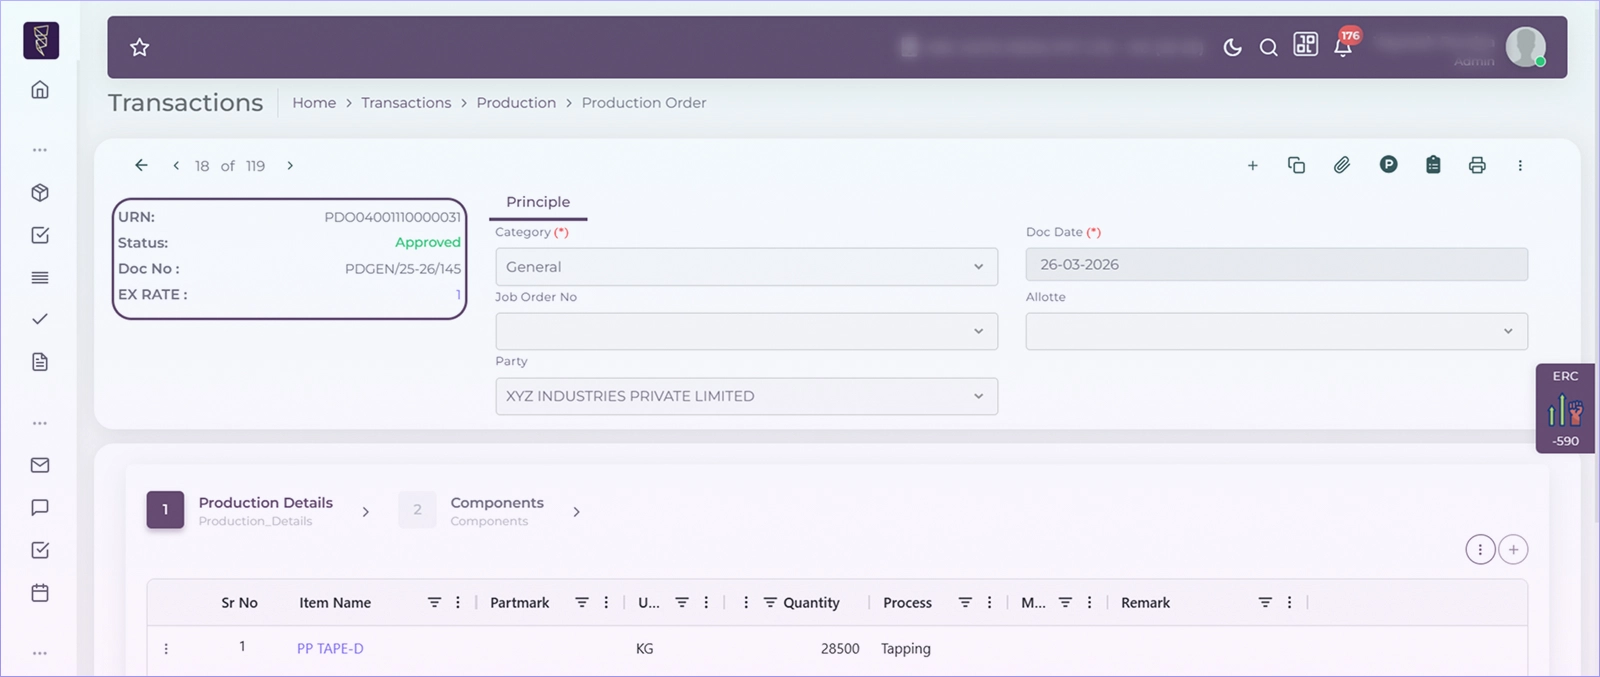Open the ERC side widget
Screen dimensions: 1600x677
(1566, 408)
